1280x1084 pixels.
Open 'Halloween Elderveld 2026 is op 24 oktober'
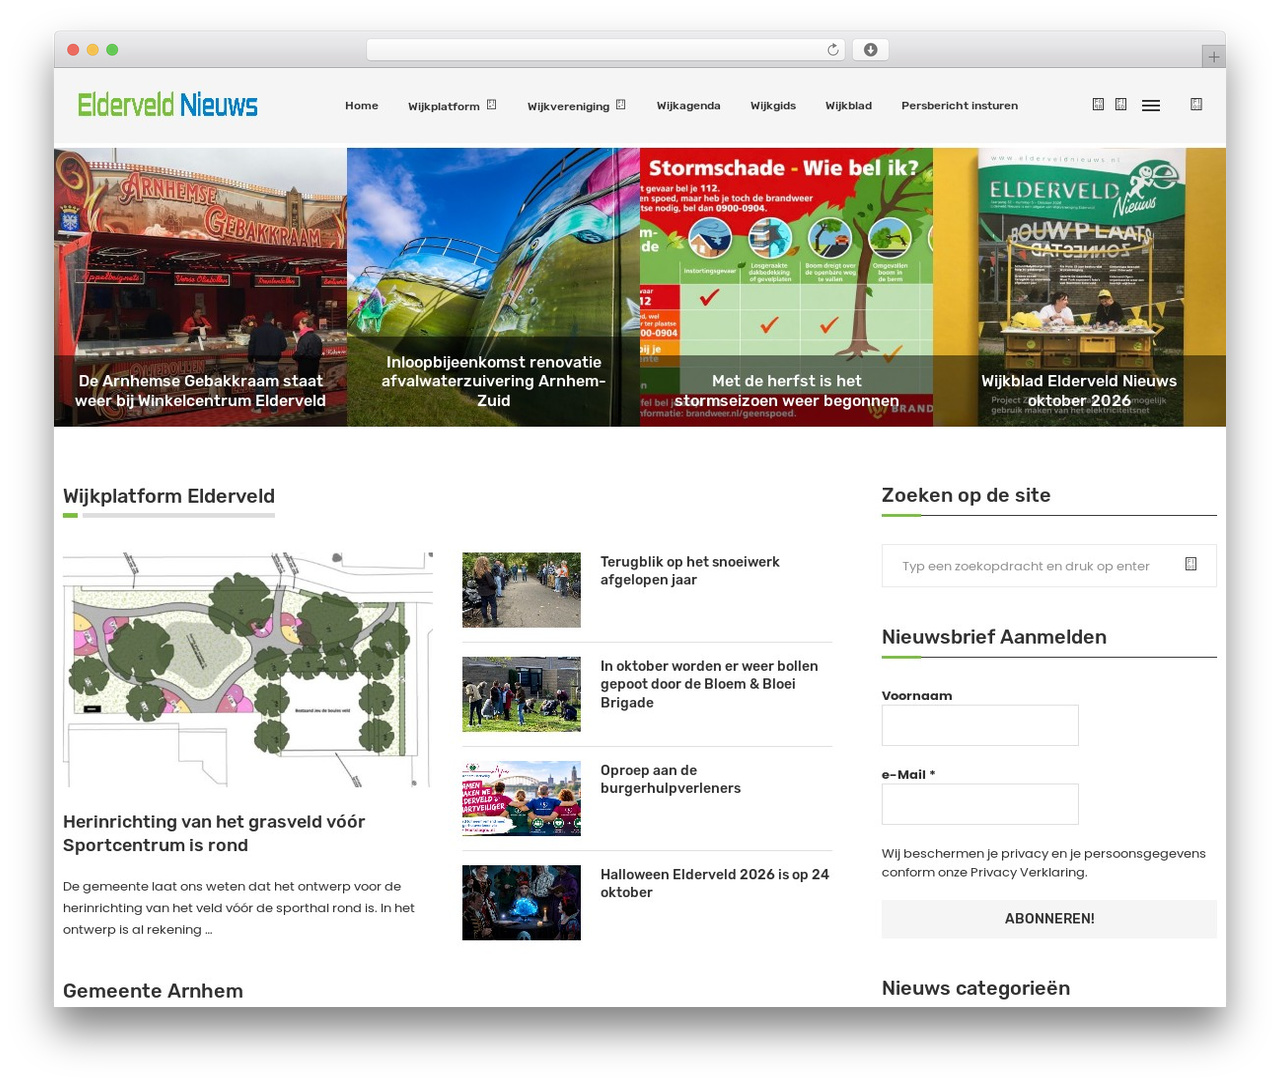(x=715, y=883)
